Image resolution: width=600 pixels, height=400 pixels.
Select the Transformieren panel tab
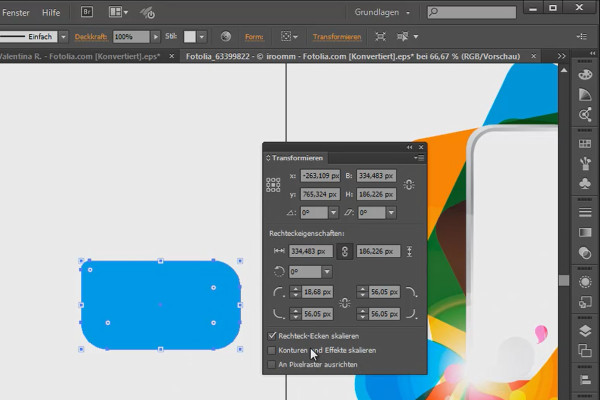(295, 158)
